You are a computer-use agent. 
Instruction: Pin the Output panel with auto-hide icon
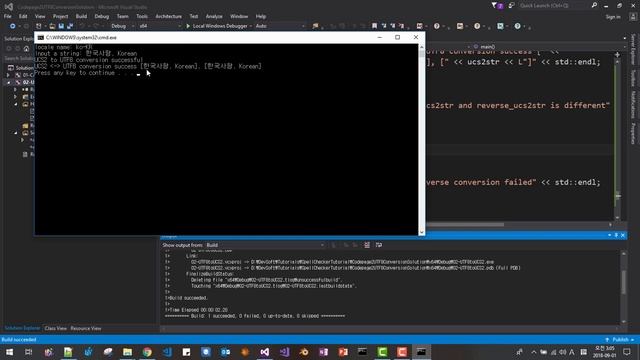616,235
